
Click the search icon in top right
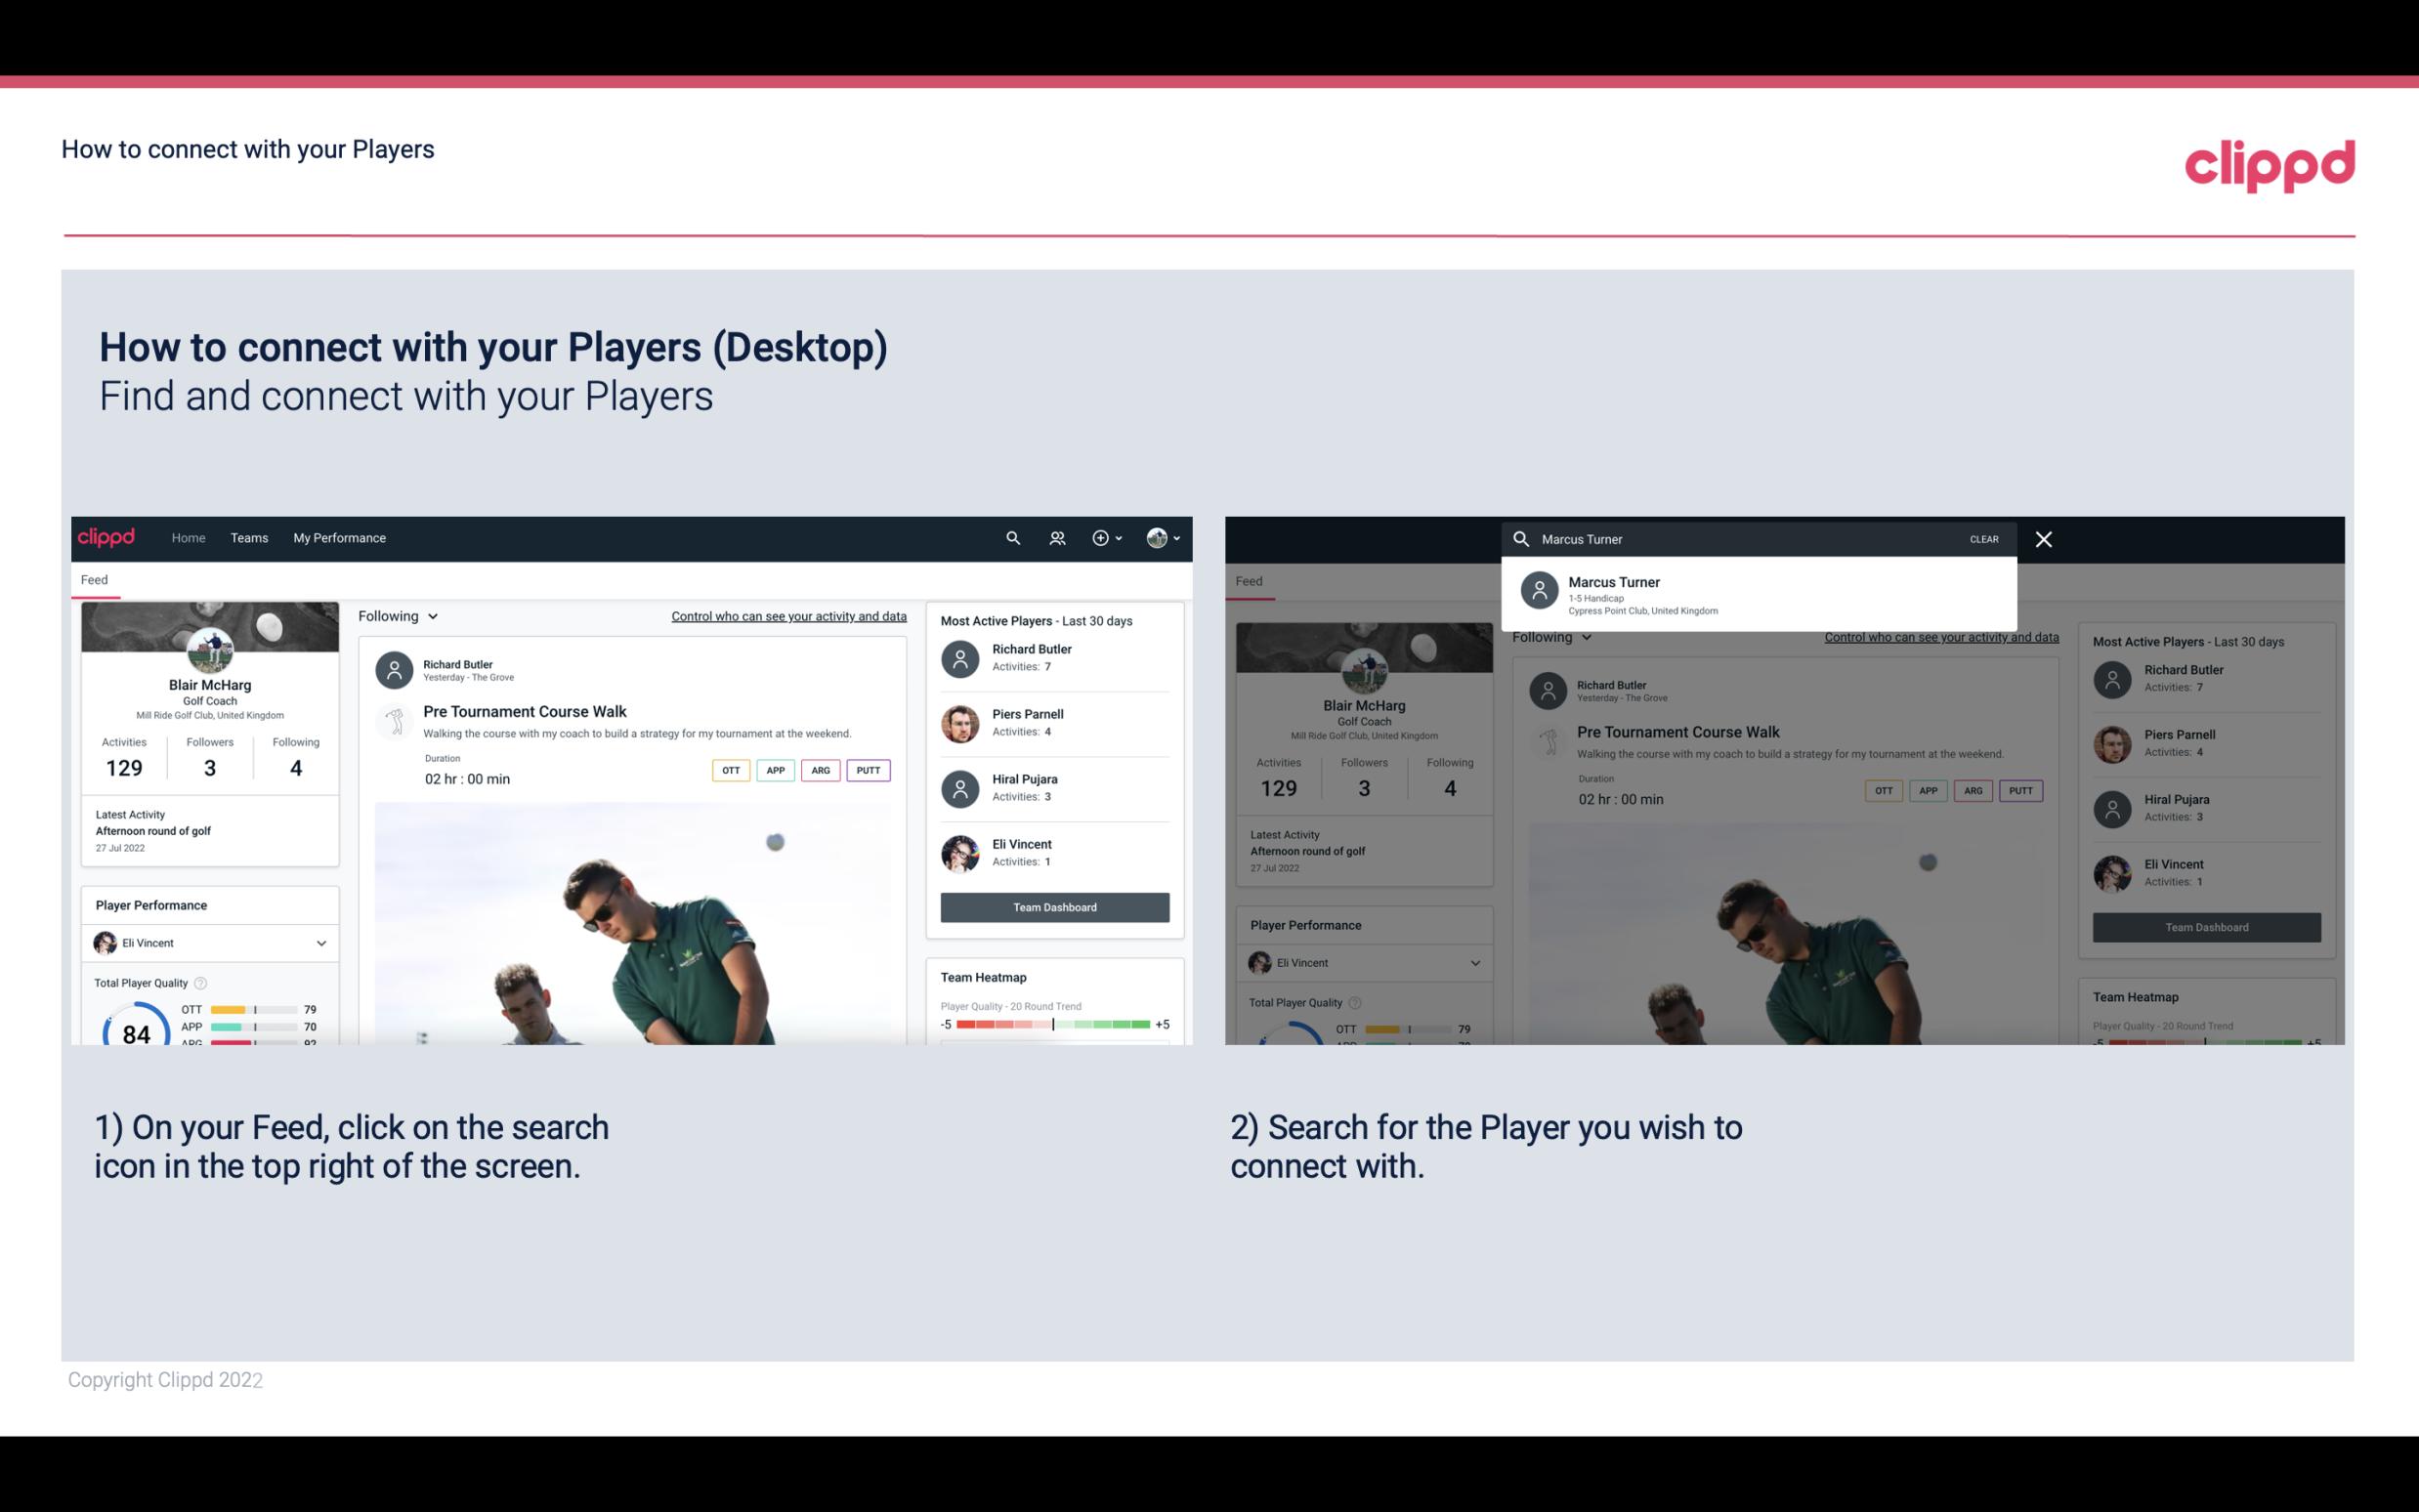[x=1008, y=536]
